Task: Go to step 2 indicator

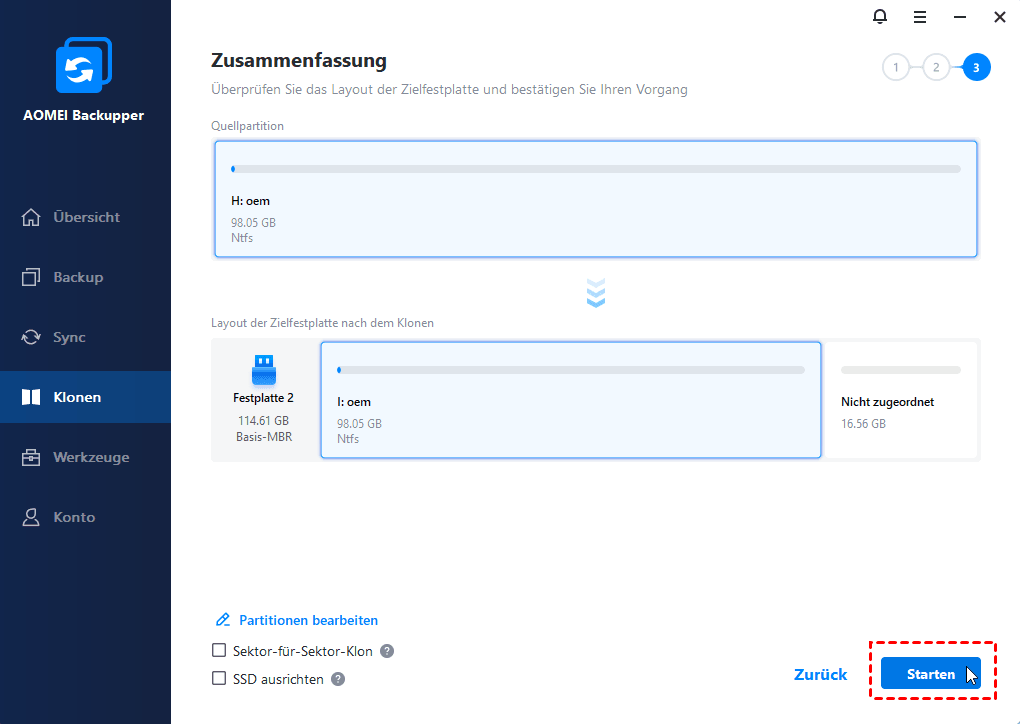Action: click(x=936, y=68)
